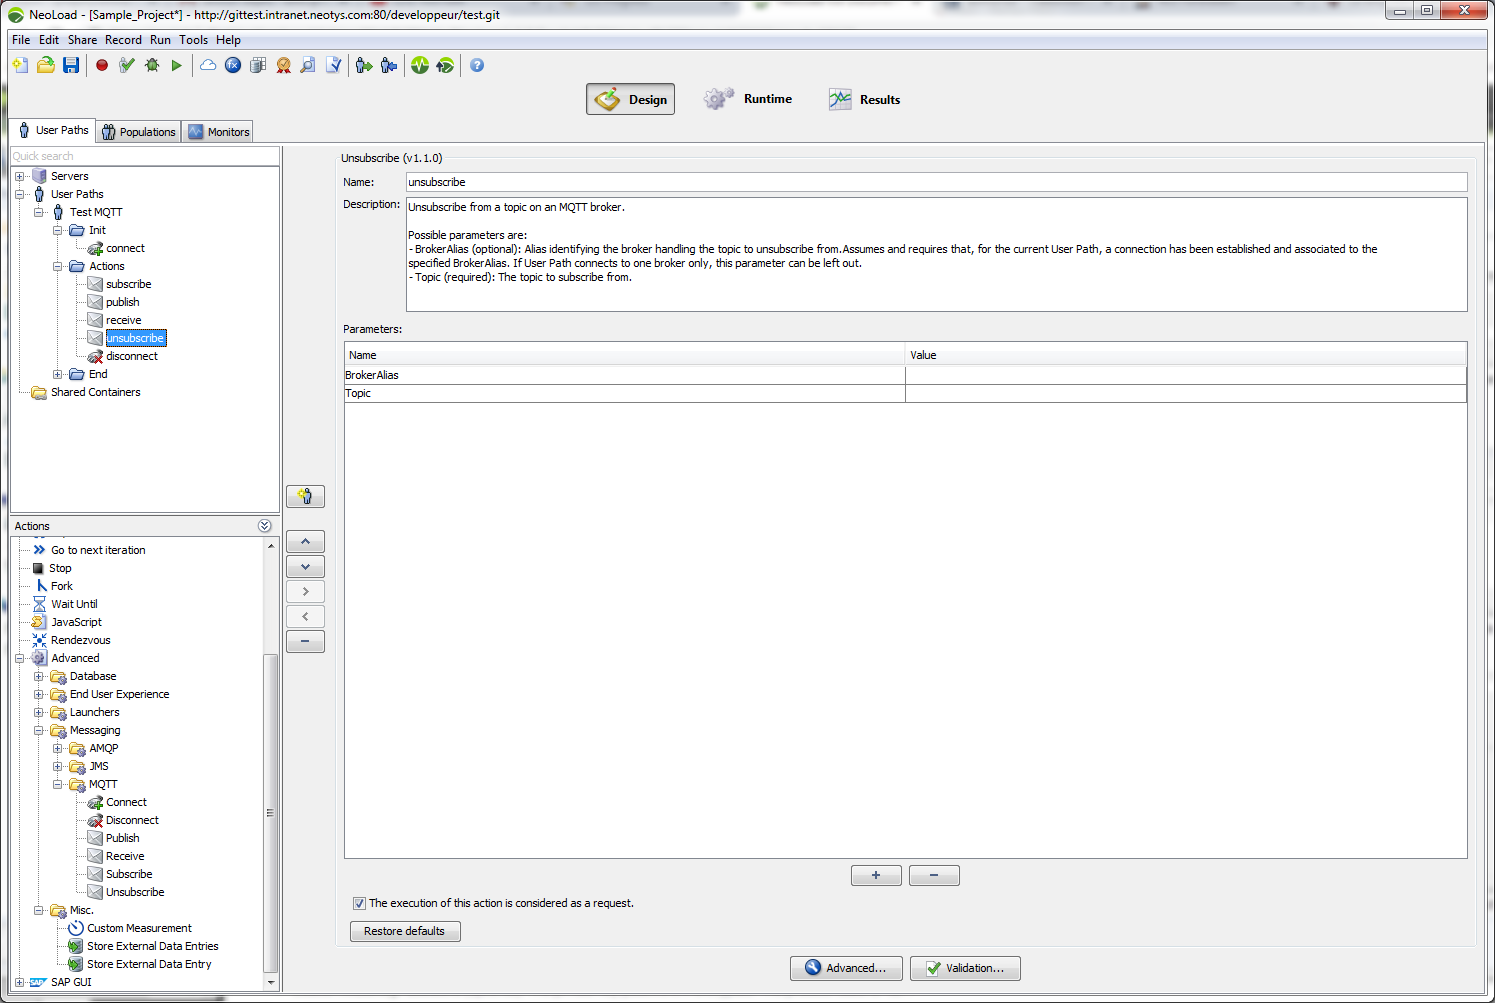Collapse the Actions panel with double chevron
The height and width of the screenshot is (1003, 1495).
point(264,526)
